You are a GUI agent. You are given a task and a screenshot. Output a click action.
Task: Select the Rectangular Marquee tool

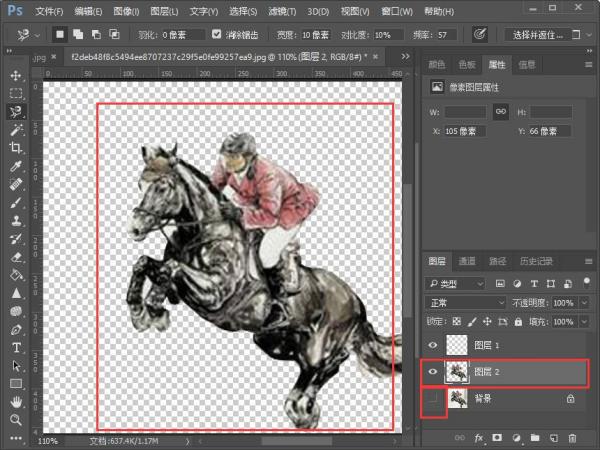coord(16,93)
